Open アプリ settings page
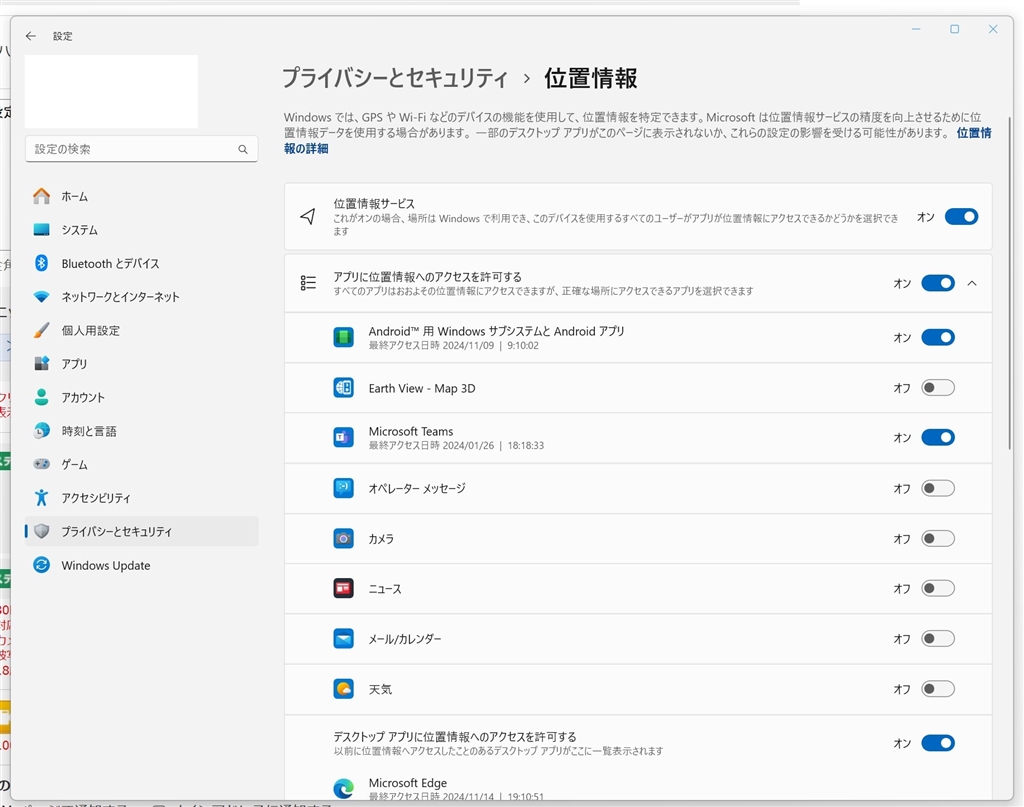The width and height of the screenshot is (1024, 807). [141, 364]
